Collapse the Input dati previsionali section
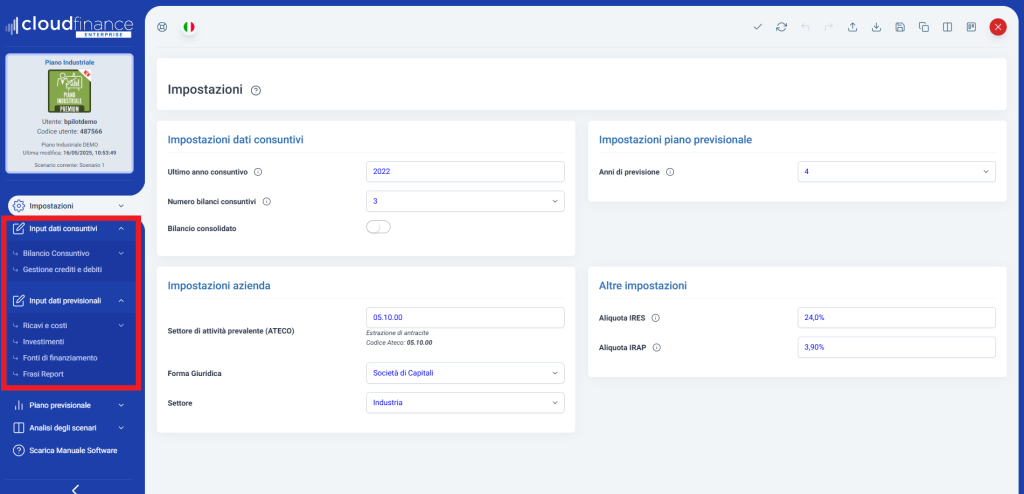 tap(121, 301)
